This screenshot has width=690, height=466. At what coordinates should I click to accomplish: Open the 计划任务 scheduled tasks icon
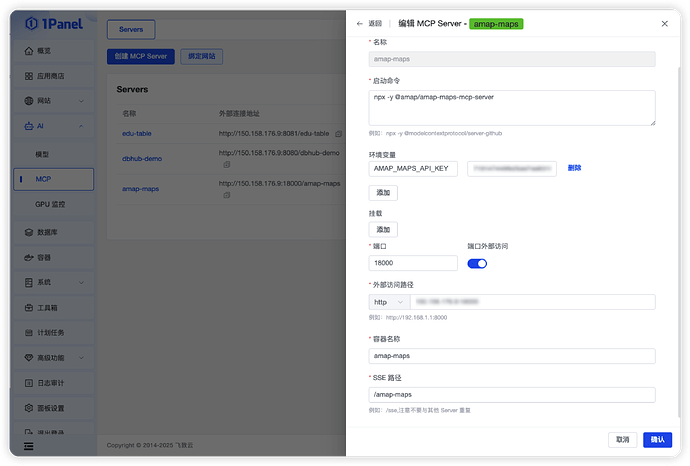coord(29,333)
